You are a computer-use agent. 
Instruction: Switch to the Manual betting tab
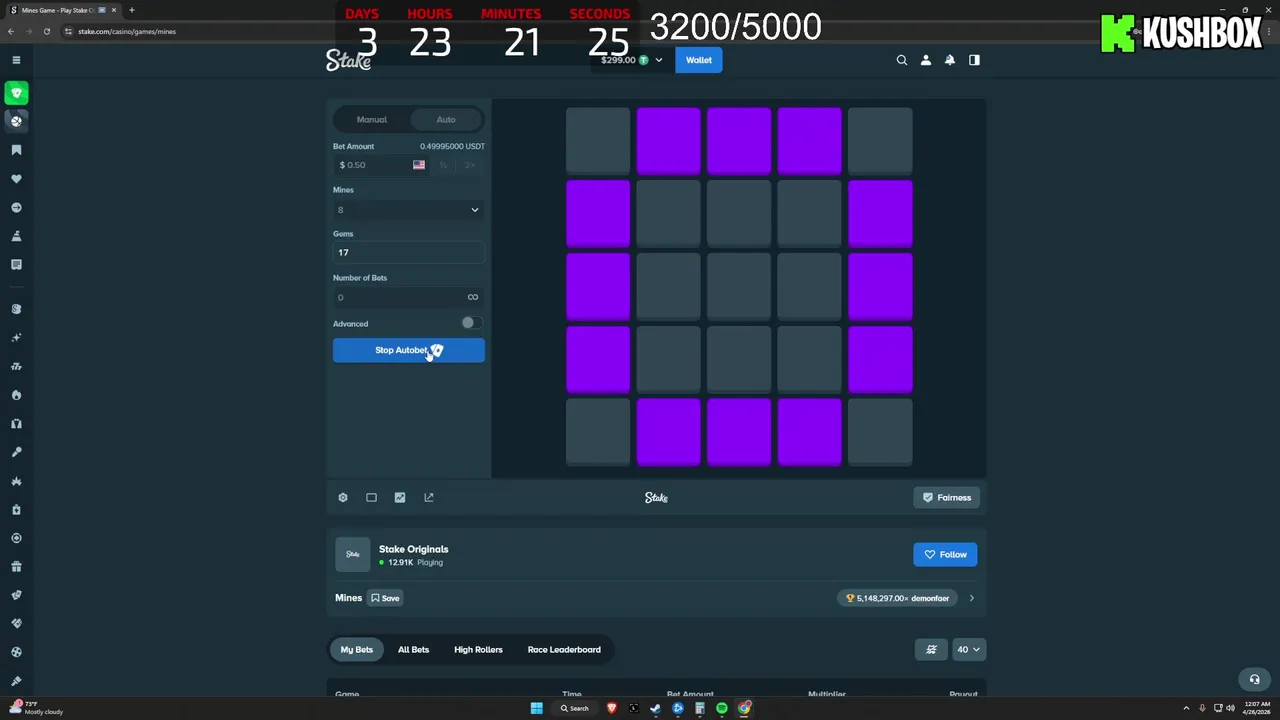[x=372, y=120]
